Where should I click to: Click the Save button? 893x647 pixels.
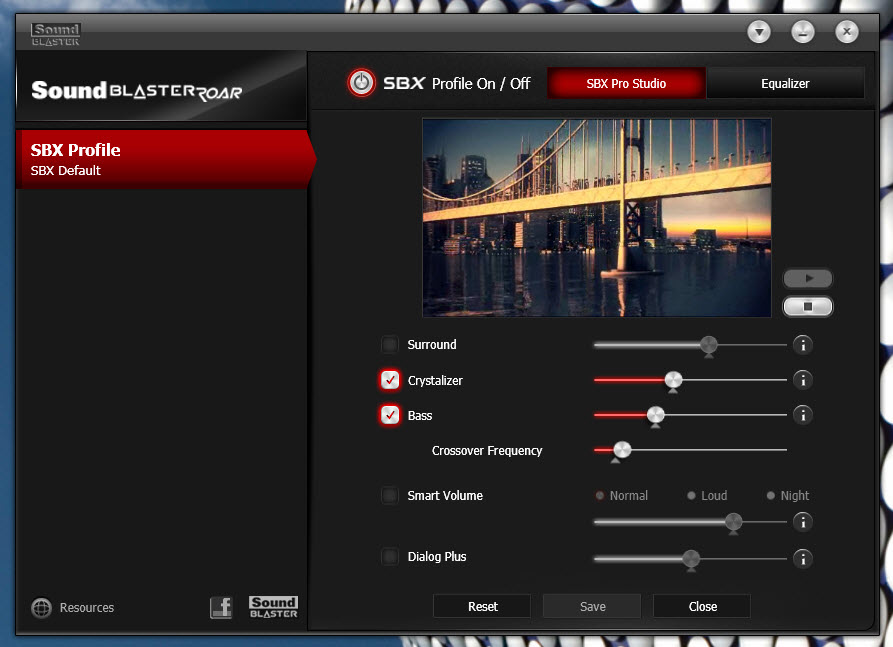tap(592, 607)
